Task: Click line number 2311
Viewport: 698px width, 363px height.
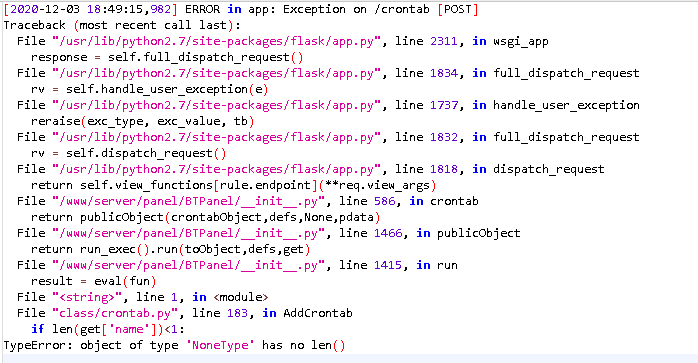Action: click(444, 41)
